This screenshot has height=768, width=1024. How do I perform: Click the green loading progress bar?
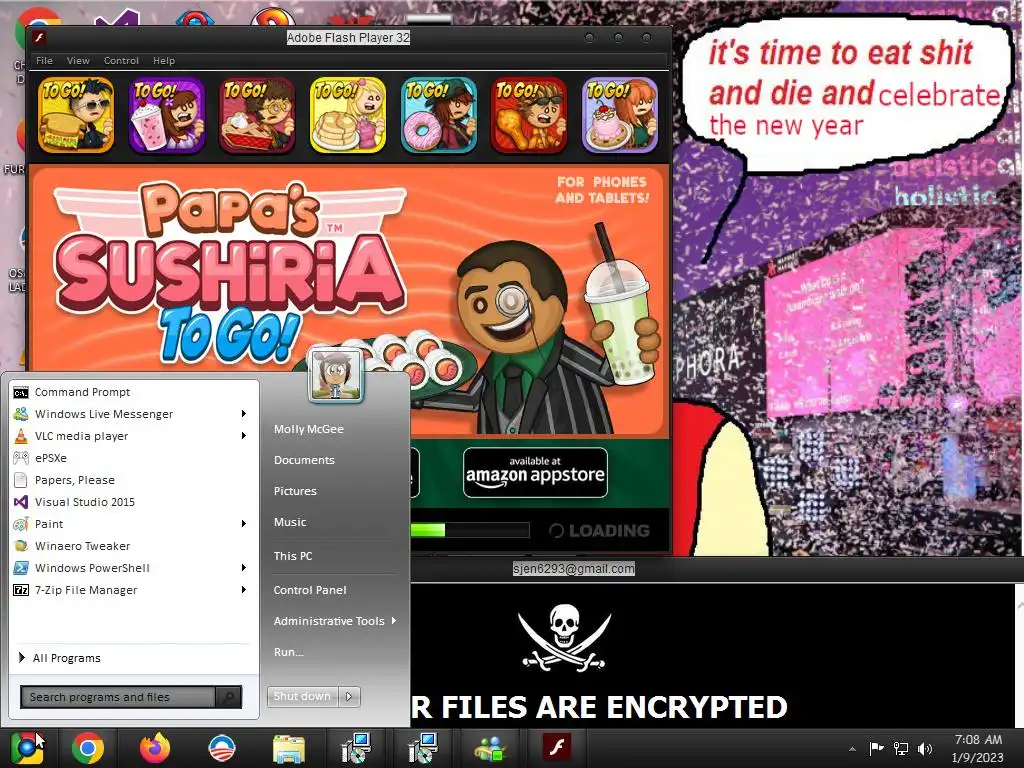pyautogui.click(x=428, y=530)
